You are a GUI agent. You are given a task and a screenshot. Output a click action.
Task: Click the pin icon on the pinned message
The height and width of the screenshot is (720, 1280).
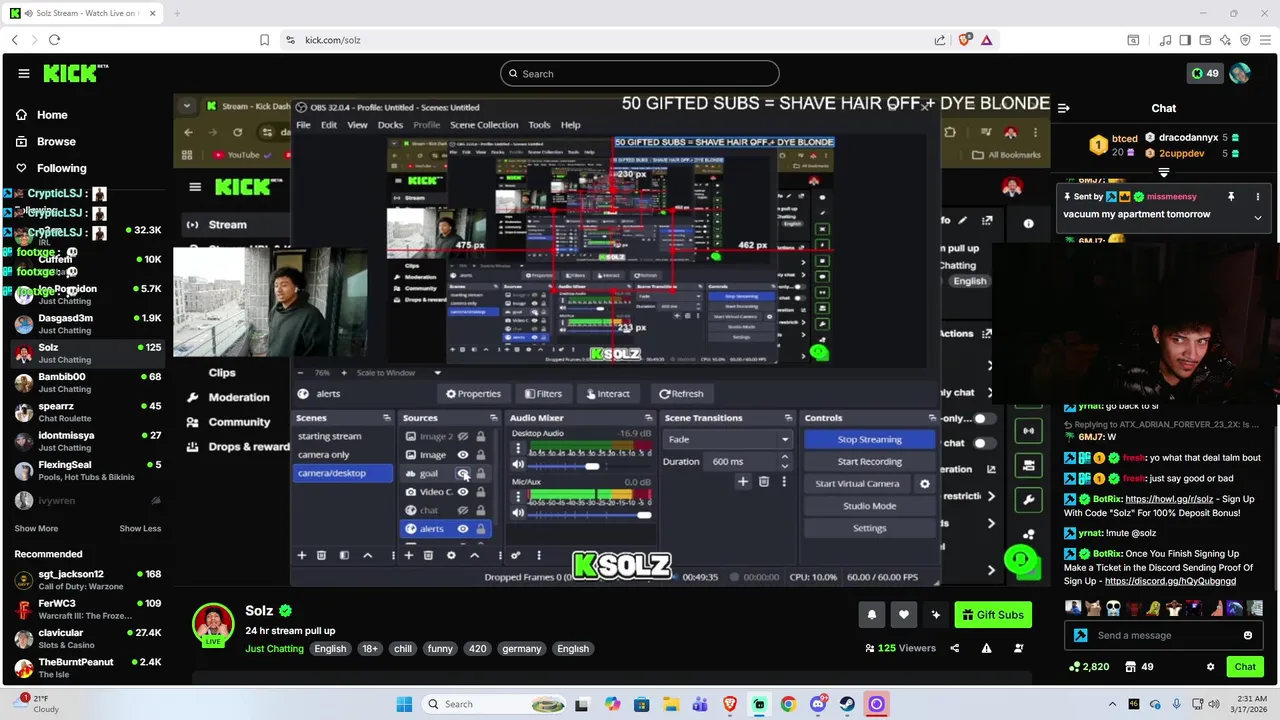pos(1231,197)
